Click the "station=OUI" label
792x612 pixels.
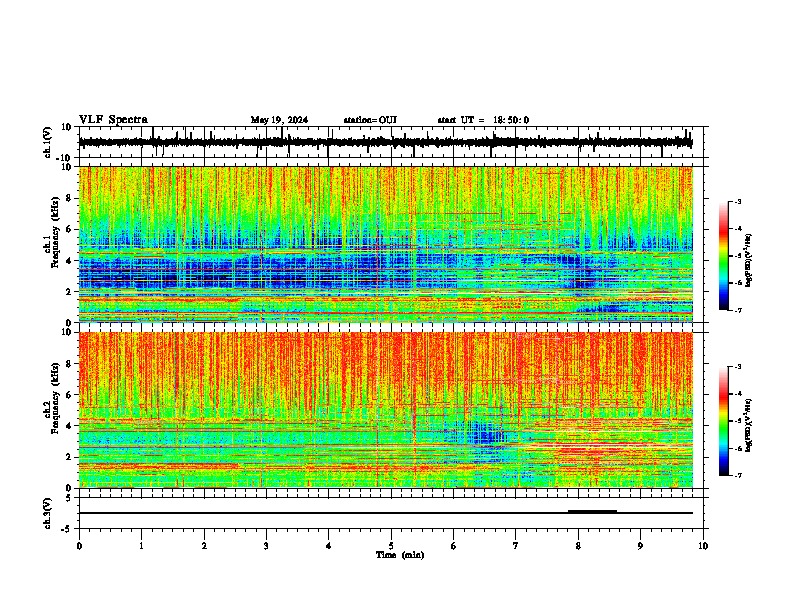point(370,120)
